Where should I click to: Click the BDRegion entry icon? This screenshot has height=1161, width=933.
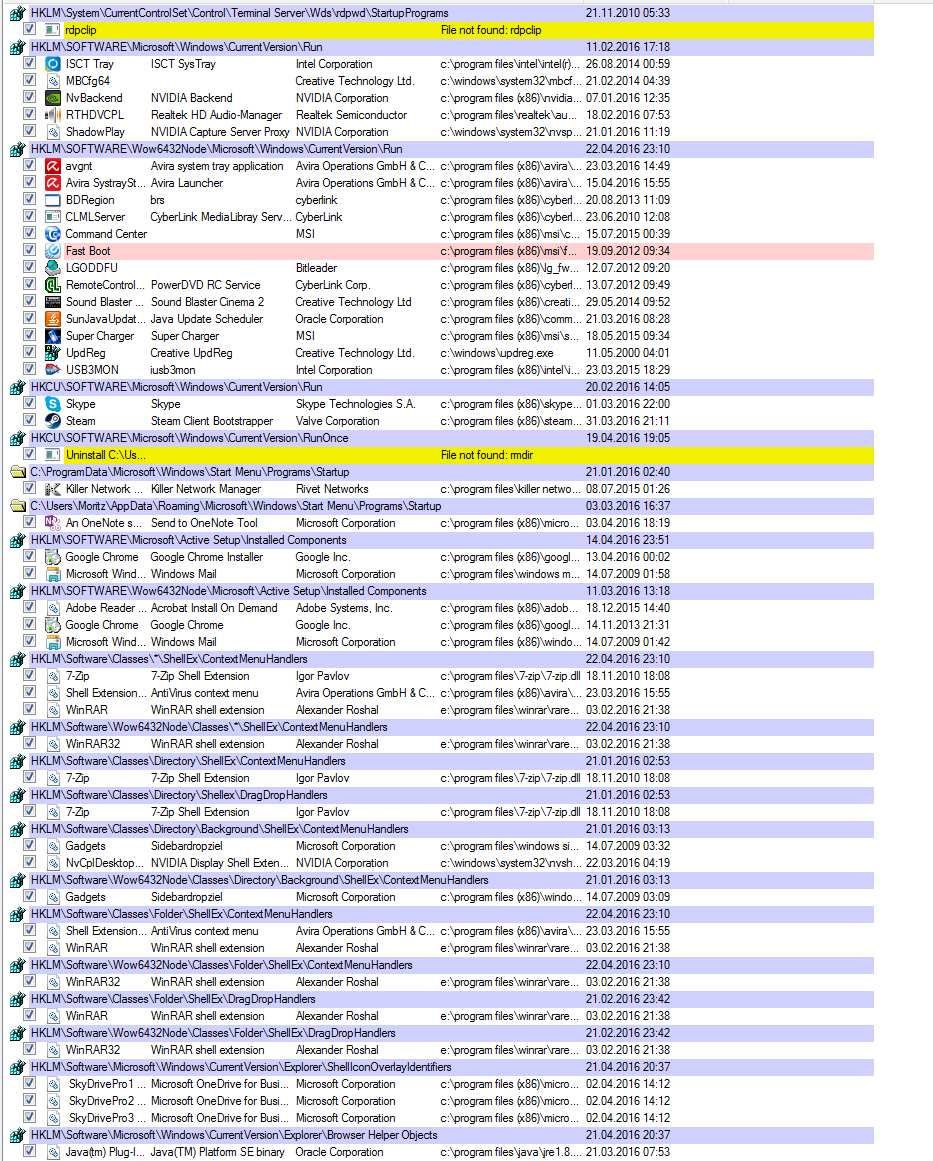[53, 200]
